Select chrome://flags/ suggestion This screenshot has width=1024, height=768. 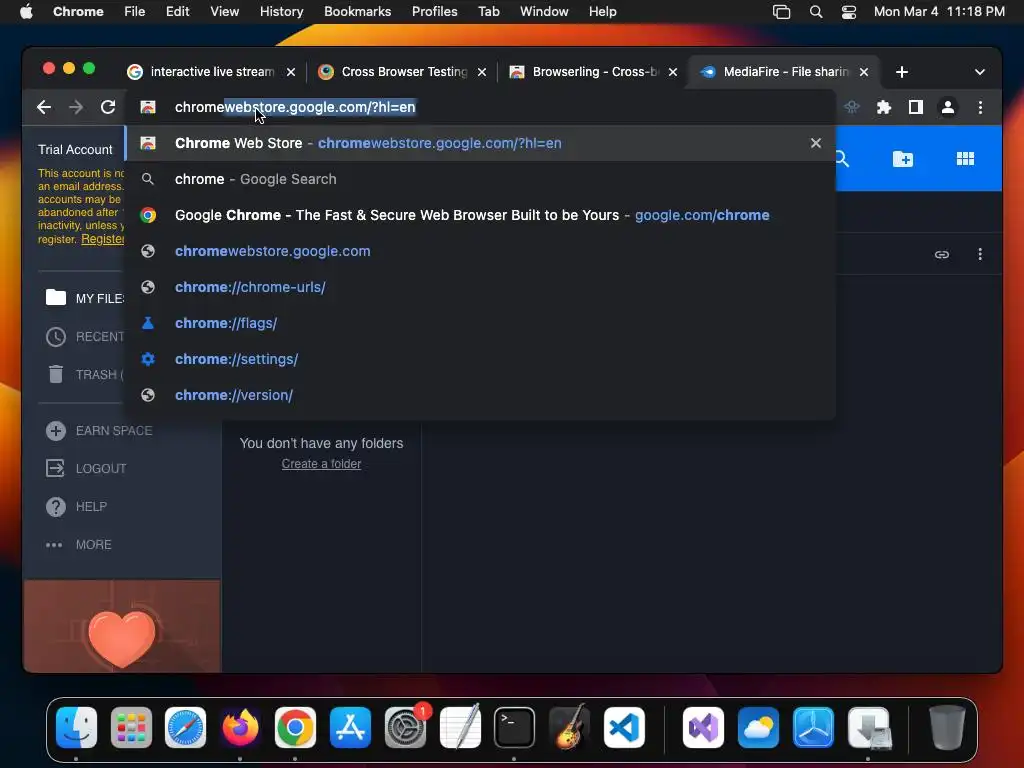coord(480,323)
